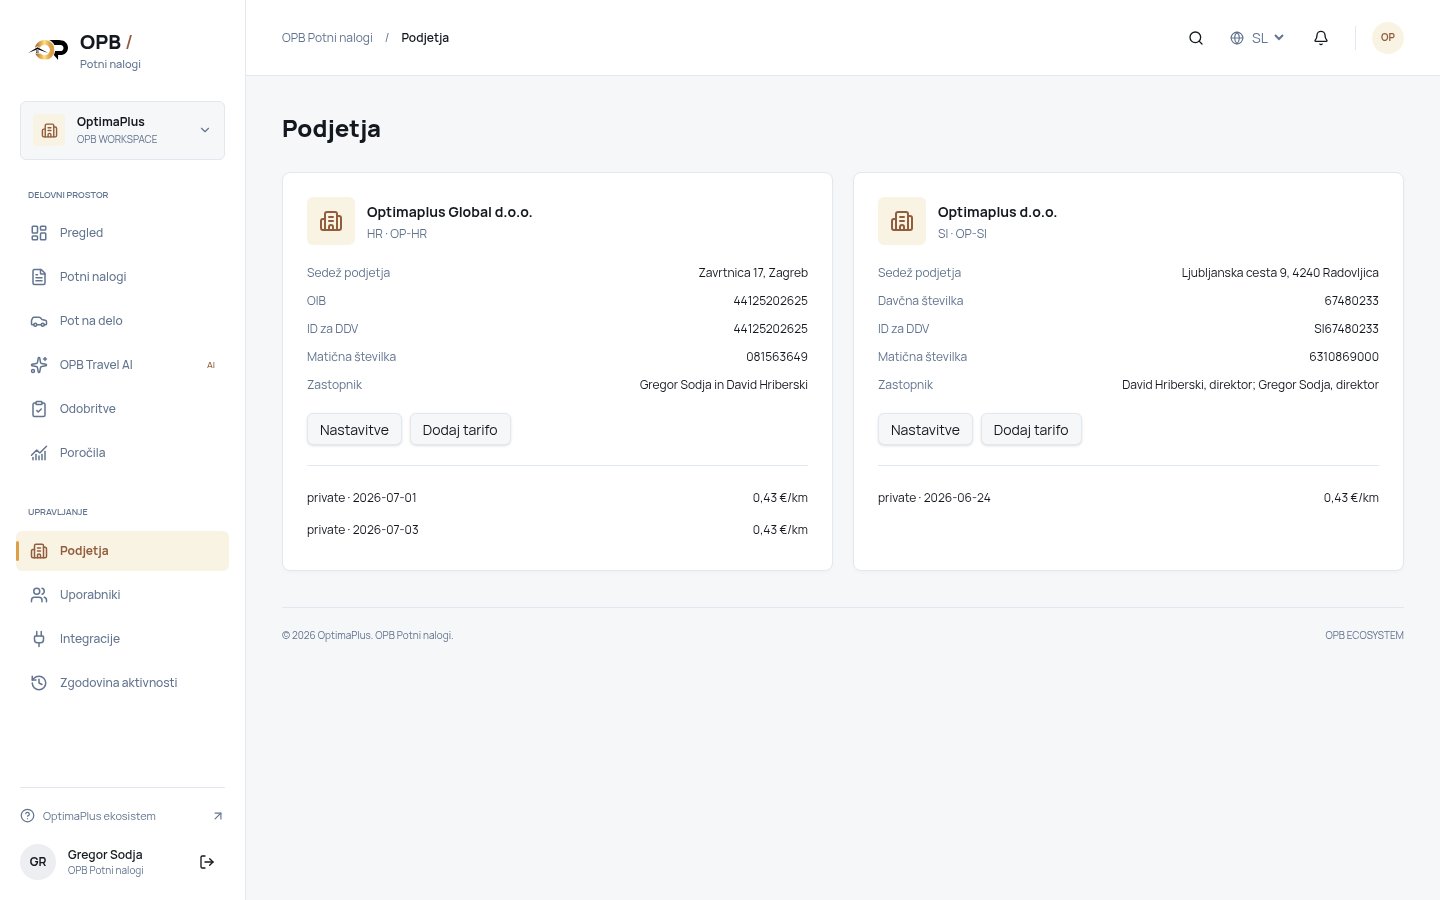This screenshot has width=1440, height=900.
Task: Click the private 2026-07-03 tariff row
Action: tap(557, 530)
